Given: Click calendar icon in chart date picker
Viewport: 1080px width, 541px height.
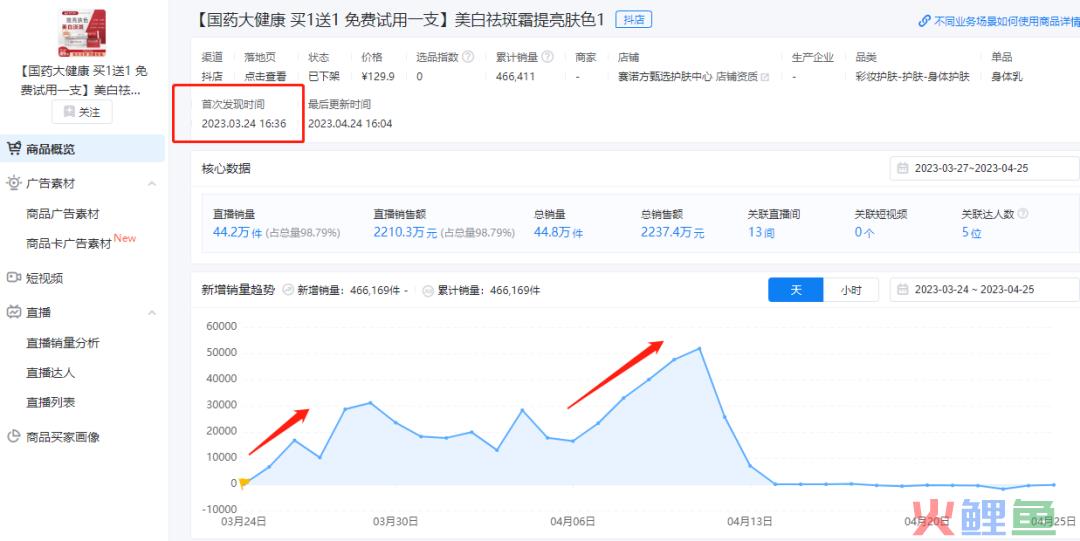Looking at the screenshot, I should tap(902, 290).
